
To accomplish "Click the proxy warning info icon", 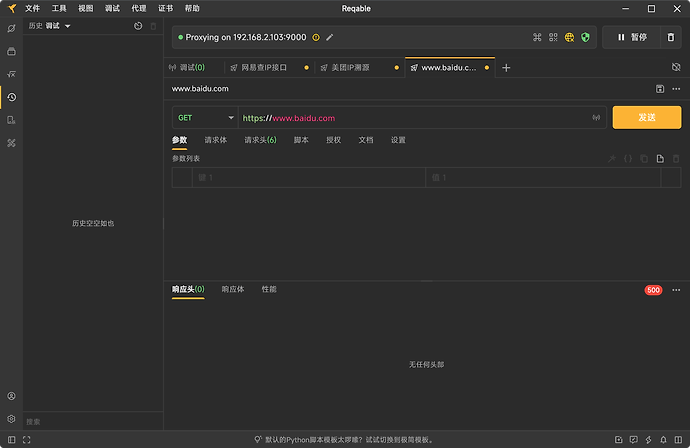I will pos(316,37).
